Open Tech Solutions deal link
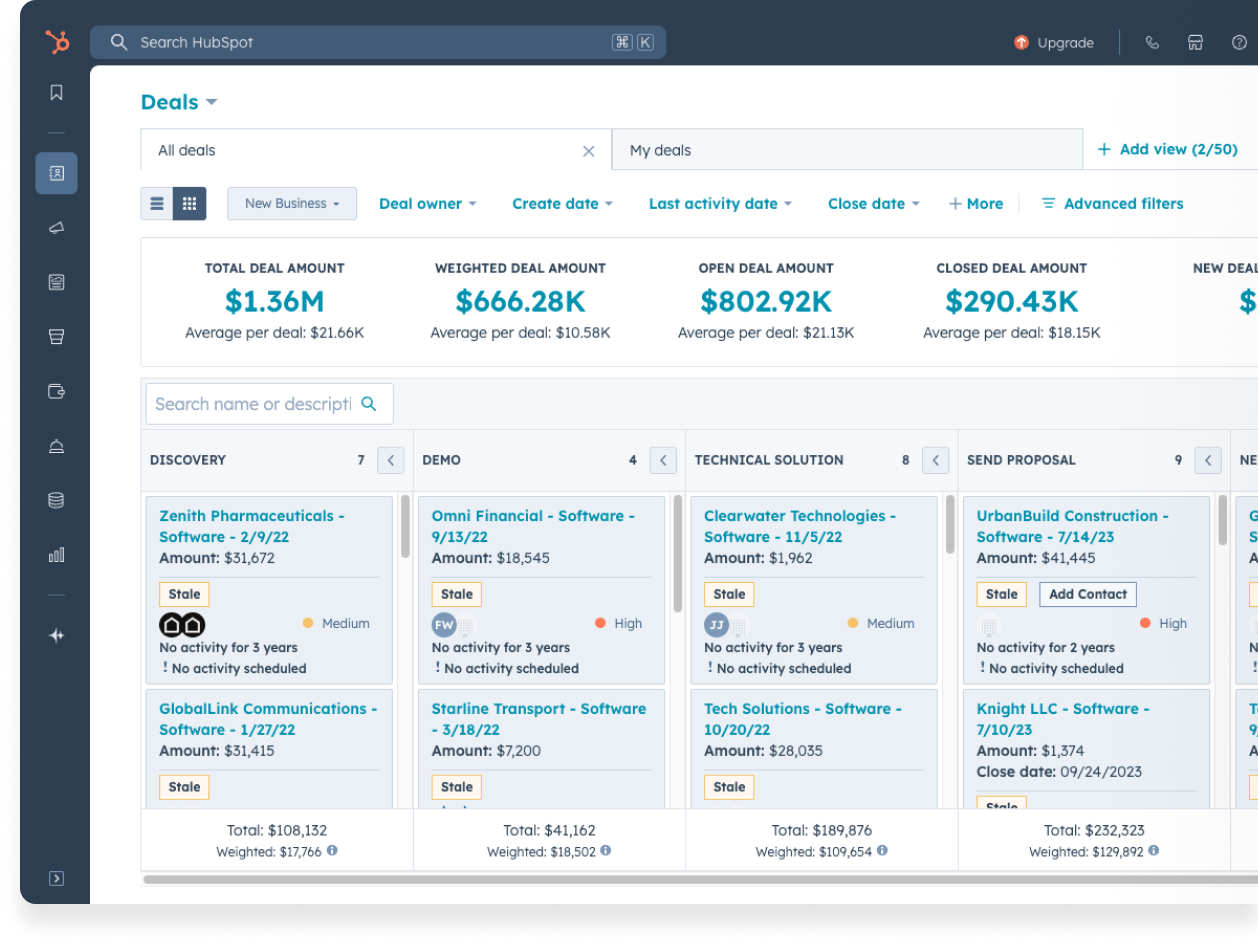The width and height of the screenshot is (1258, 944). (x=803, y=719)
